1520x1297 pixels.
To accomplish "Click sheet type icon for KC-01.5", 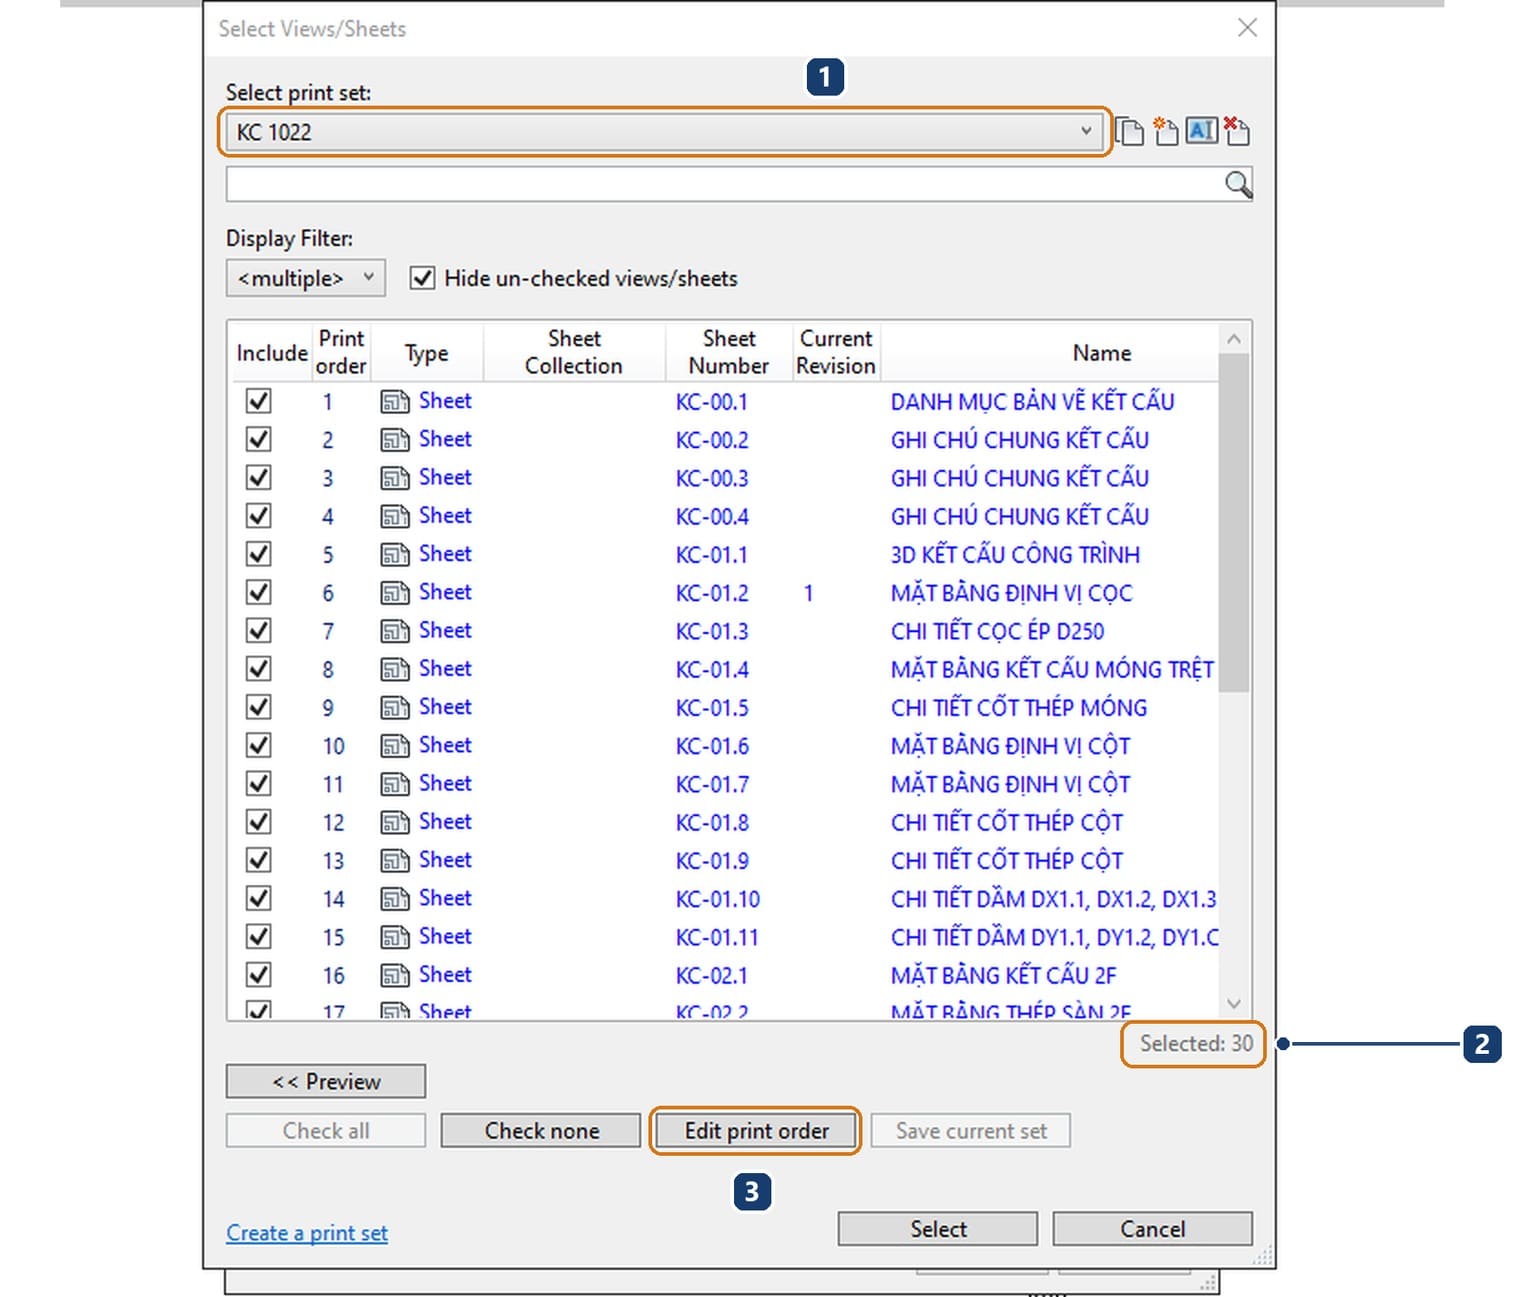I will 395,708.
